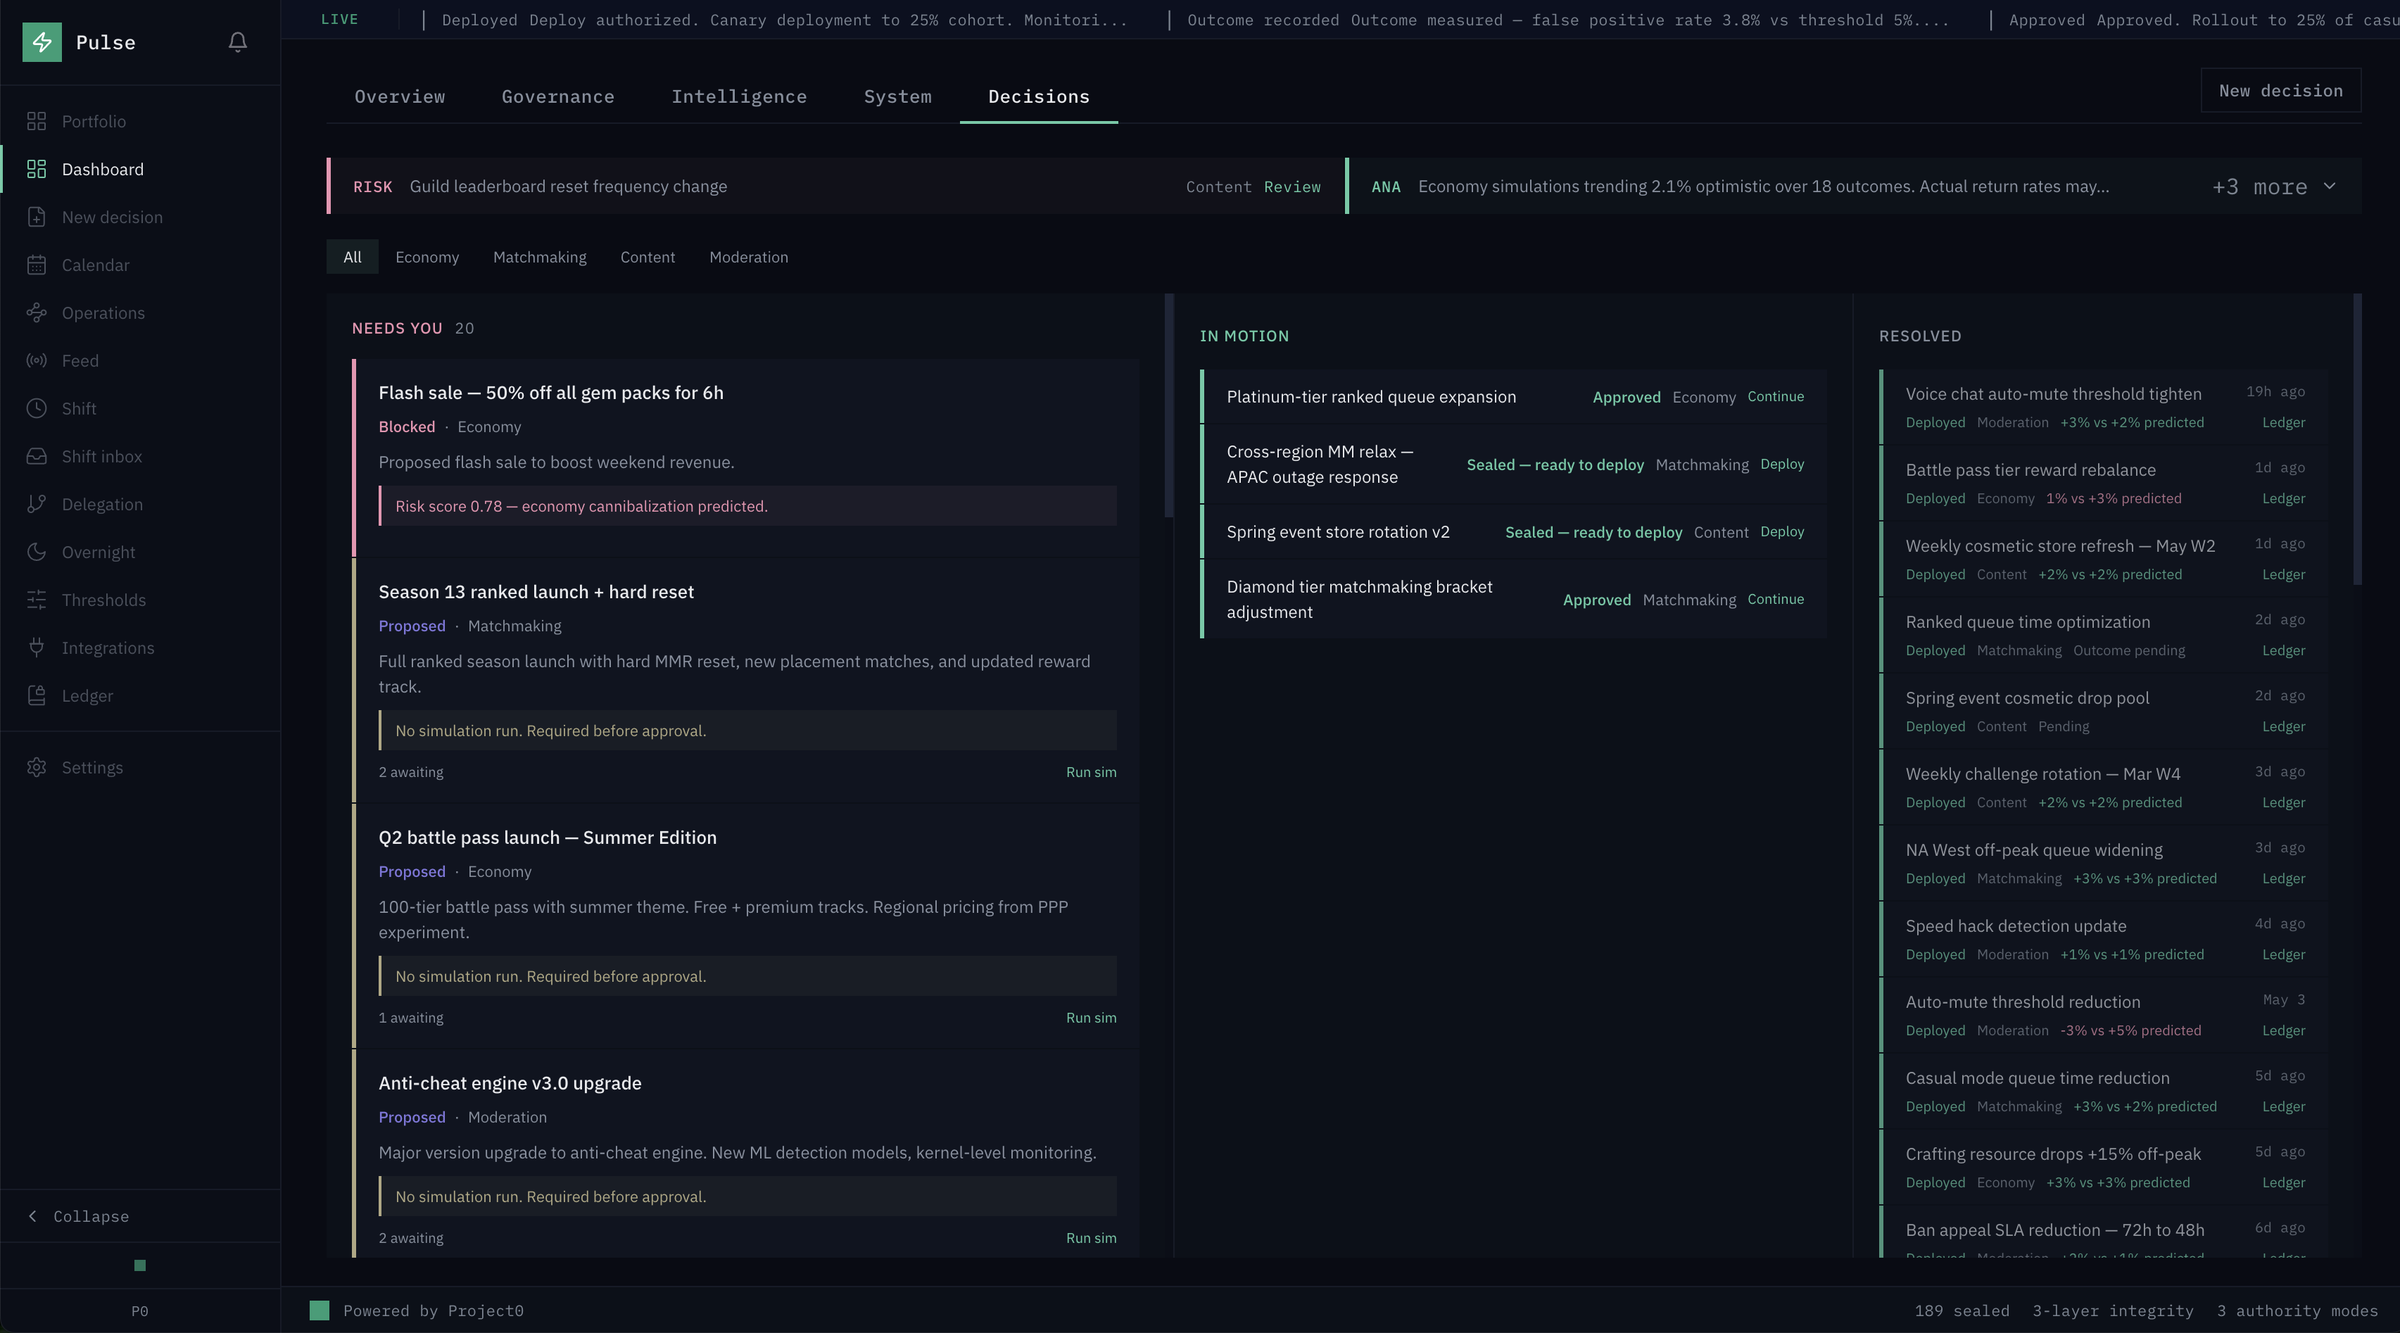Click Deploy for Spring event store rotation v2
The height and width of the screenshot is (1333, 2400).
coord(1782,532)
